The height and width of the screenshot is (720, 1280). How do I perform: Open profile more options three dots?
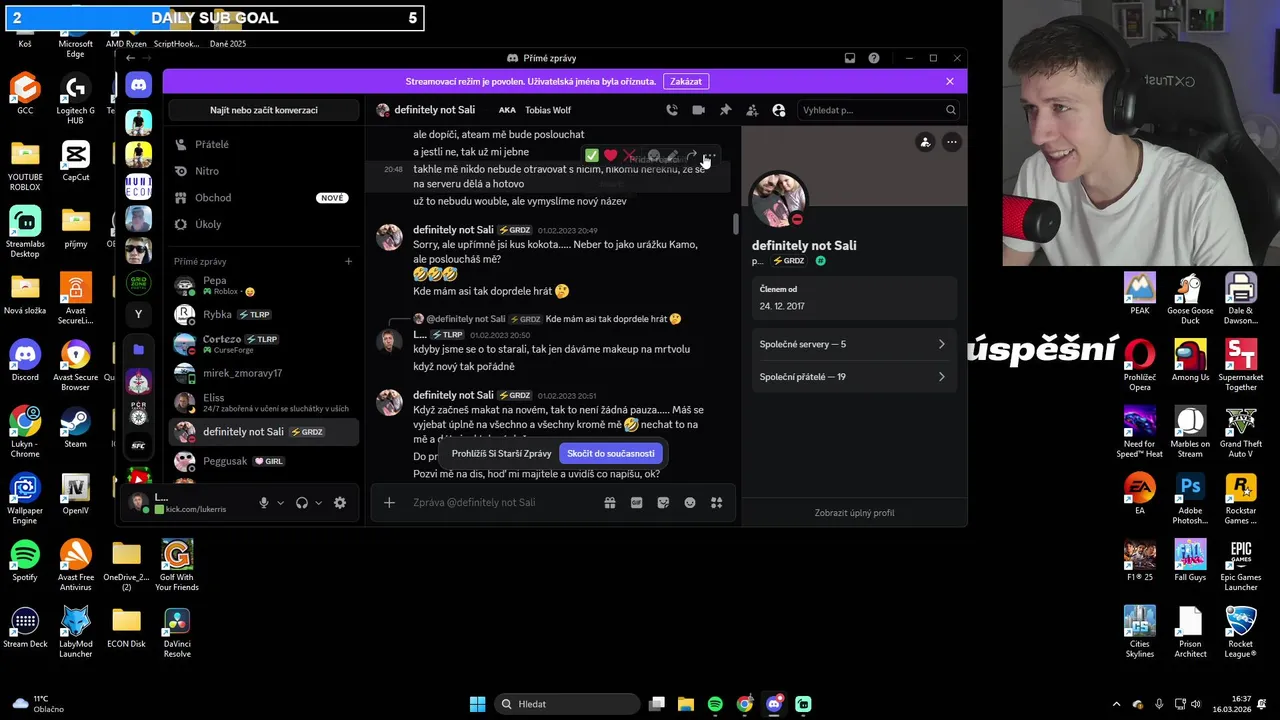pyautogui.click(x=952, y=142)
